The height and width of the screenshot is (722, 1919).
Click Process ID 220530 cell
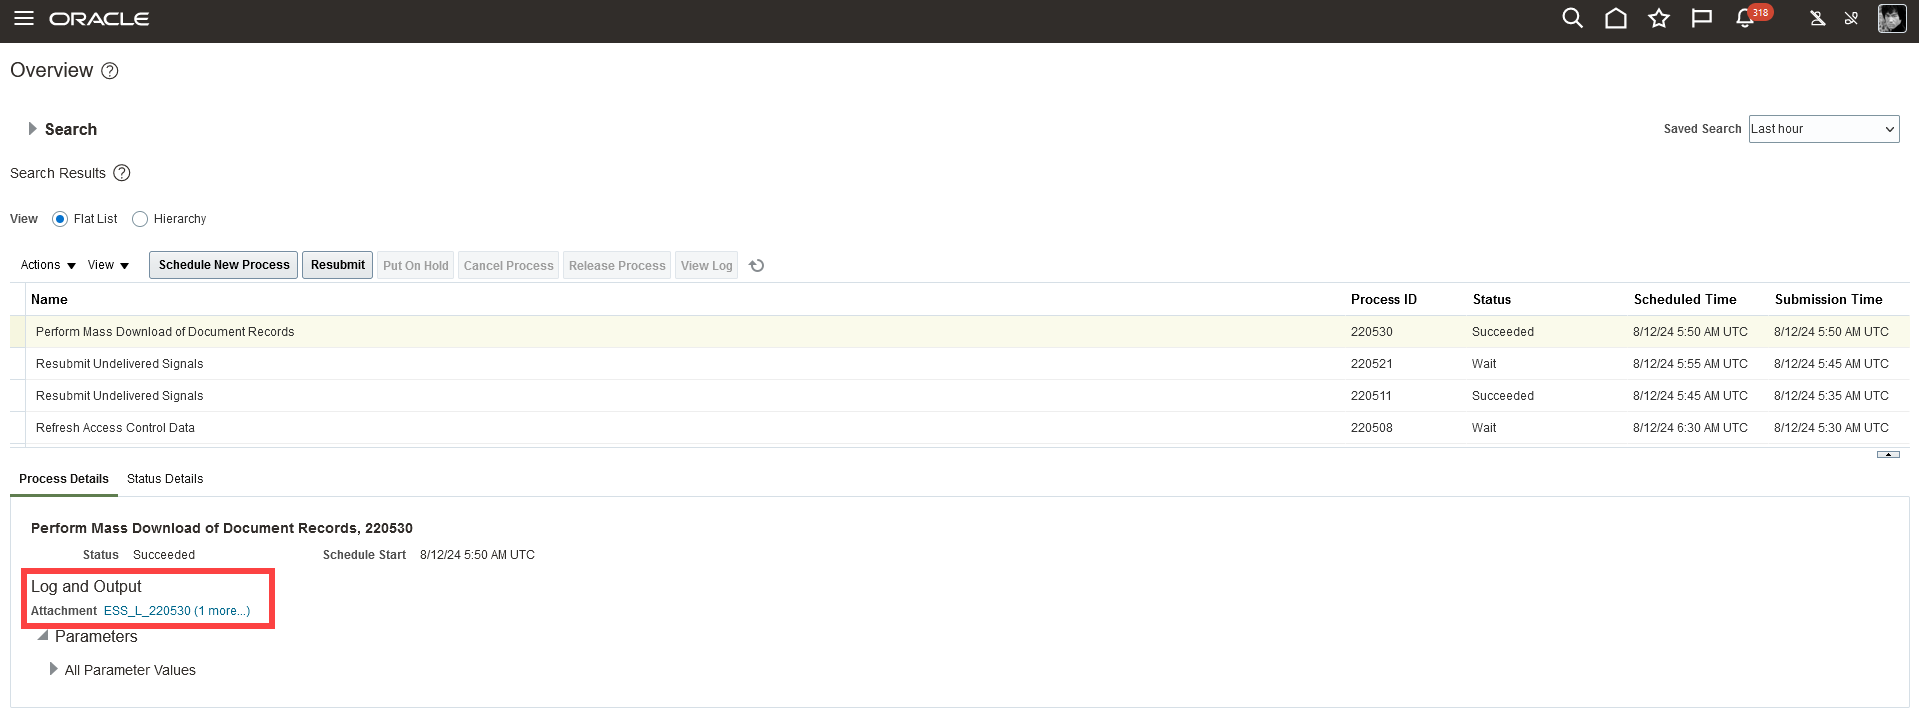tap(1371, 332)
